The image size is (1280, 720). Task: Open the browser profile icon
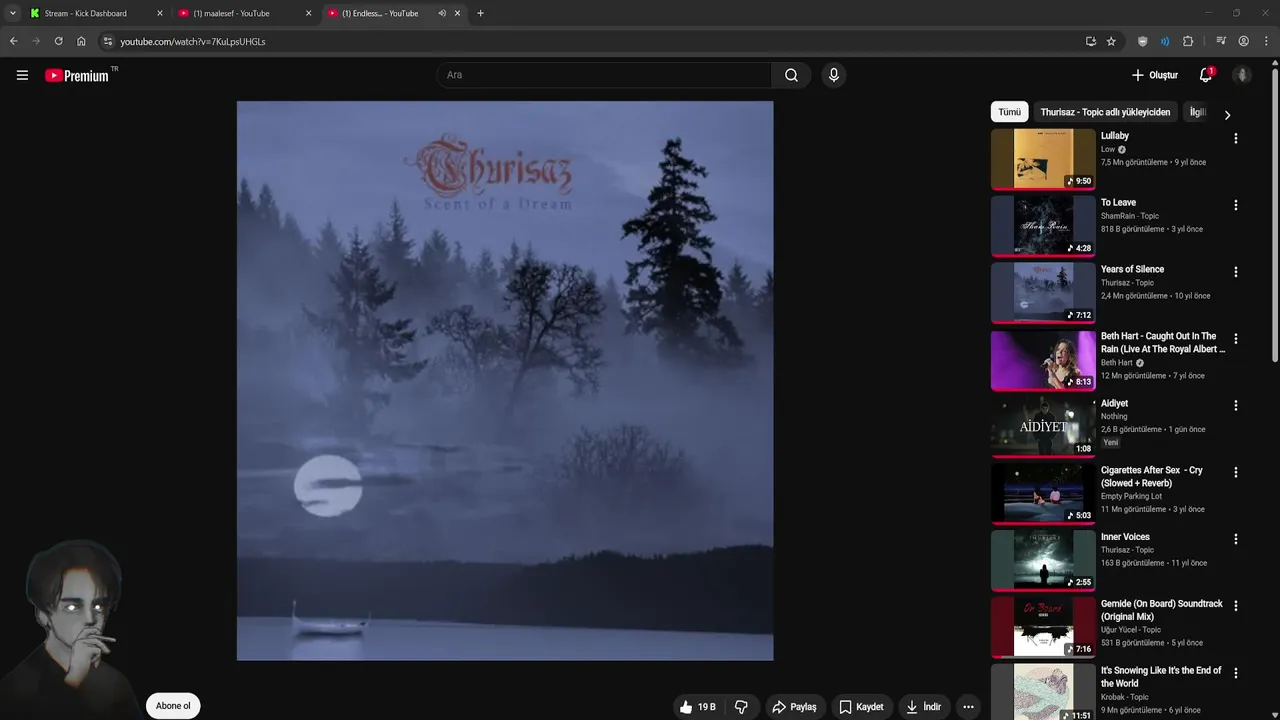pyautogui.click(x=1244, y=41)
